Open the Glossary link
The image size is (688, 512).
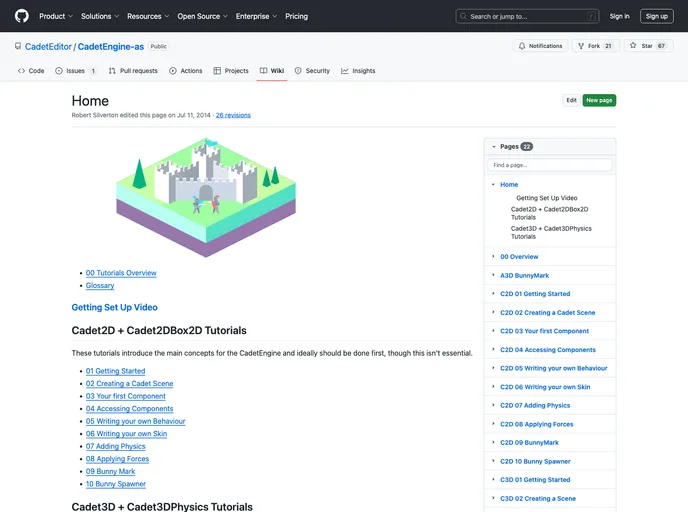click(100, 285)
